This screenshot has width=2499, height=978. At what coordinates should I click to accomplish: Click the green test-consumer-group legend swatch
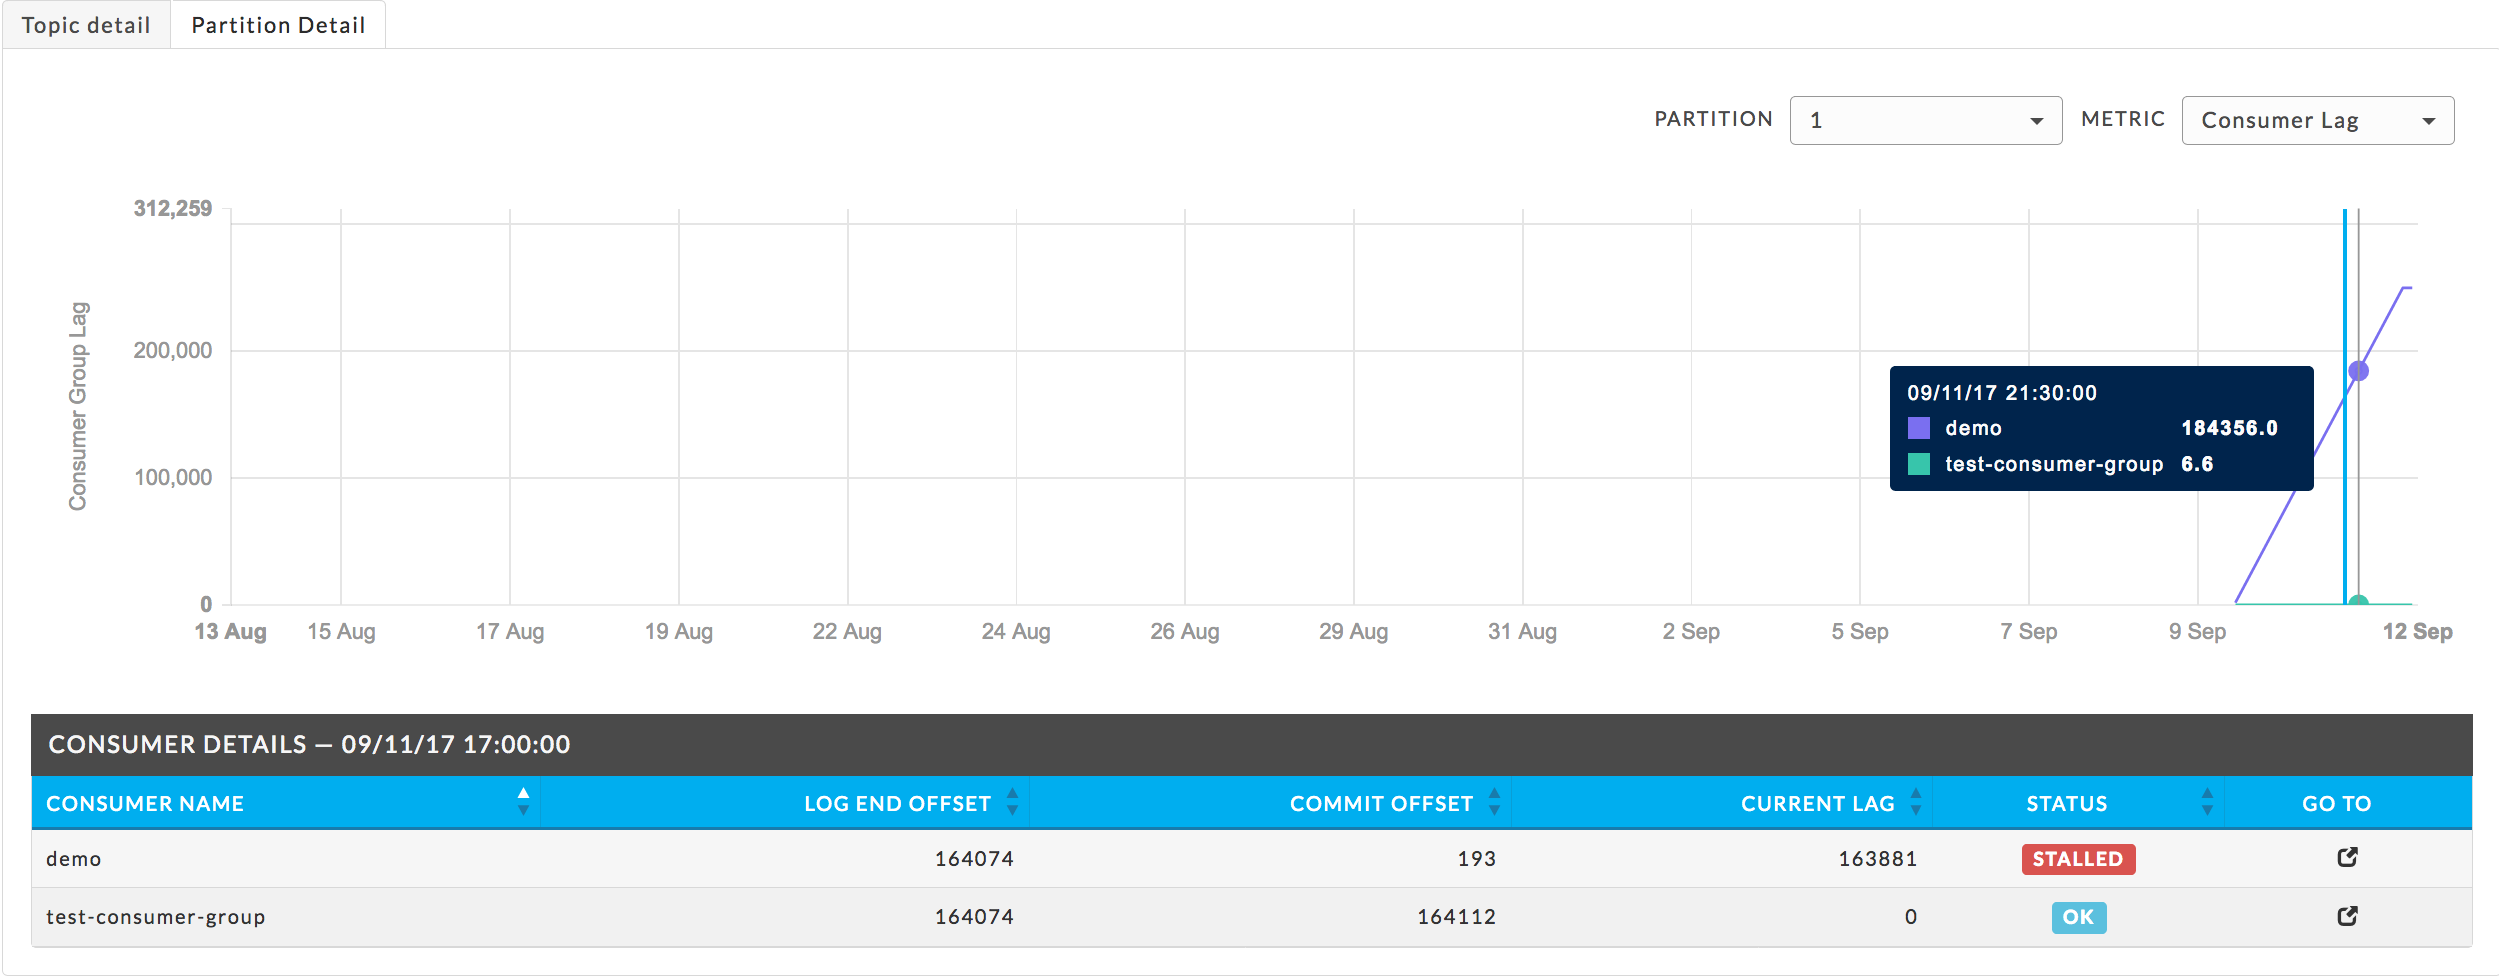point(1918,464)
